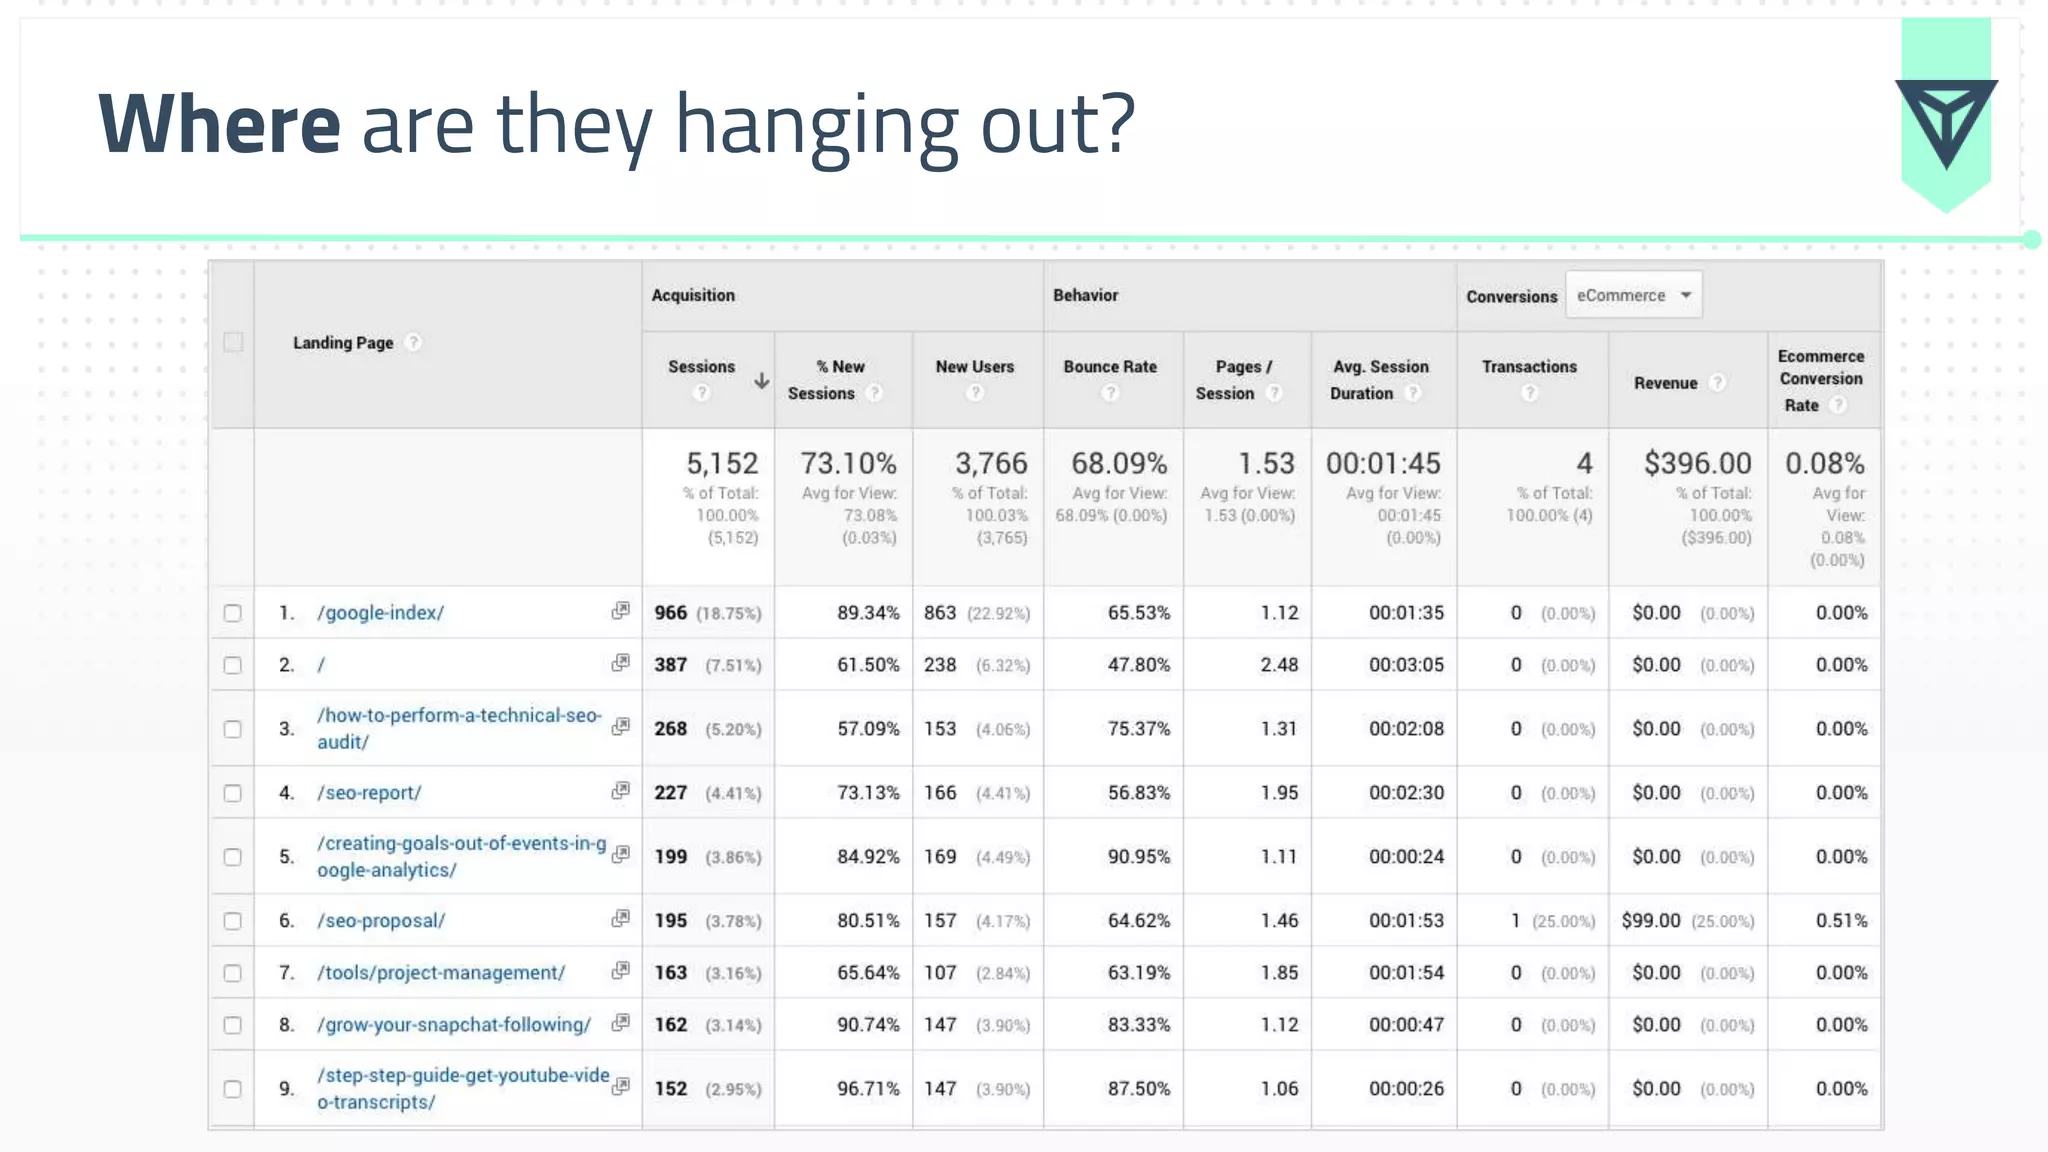This screenshot has width=2048, height=1152.
Task: Show help tooltip for Bounce Rate
Action: [x=1110, y=393]
